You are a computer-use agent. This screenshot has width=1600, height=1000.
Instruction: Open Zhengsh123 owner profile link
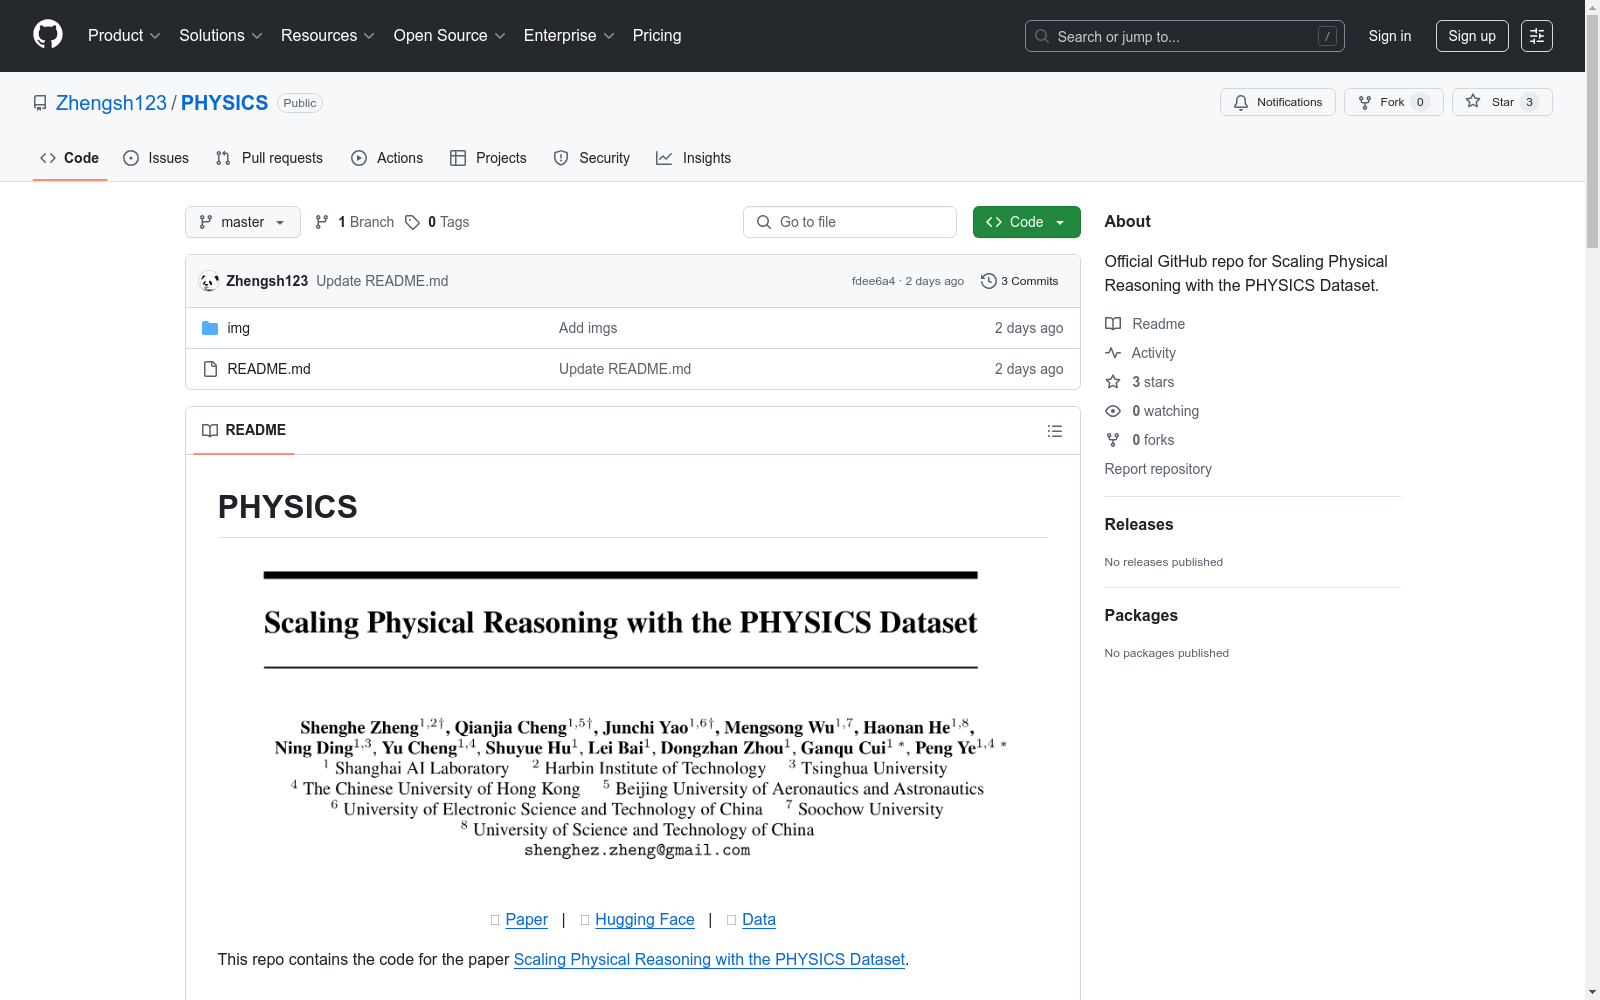click(x=111, y=103)
